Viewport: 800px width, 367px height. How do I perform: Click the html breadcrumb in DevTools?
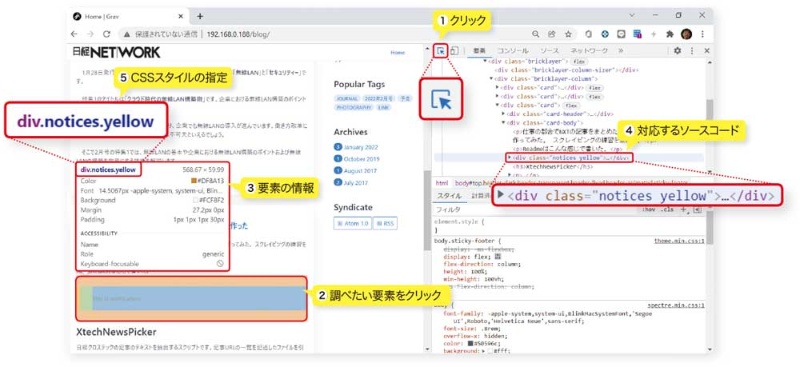click(442, 183)
